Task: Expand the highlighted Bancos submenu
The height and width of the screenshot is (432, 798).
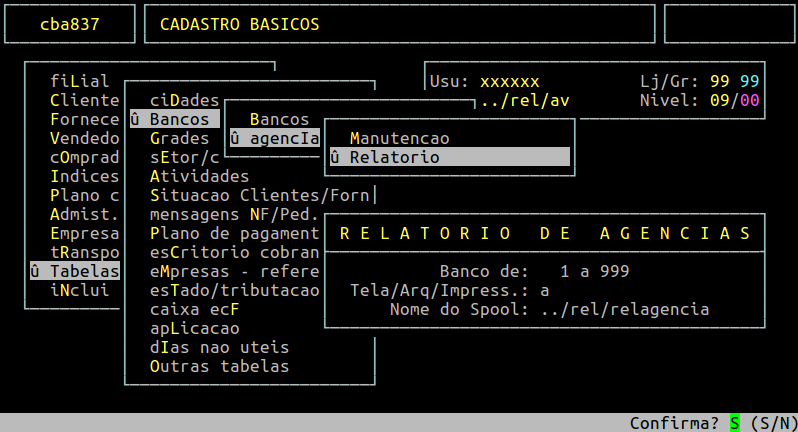Action: pyautogui.click(x=175, y=119)
